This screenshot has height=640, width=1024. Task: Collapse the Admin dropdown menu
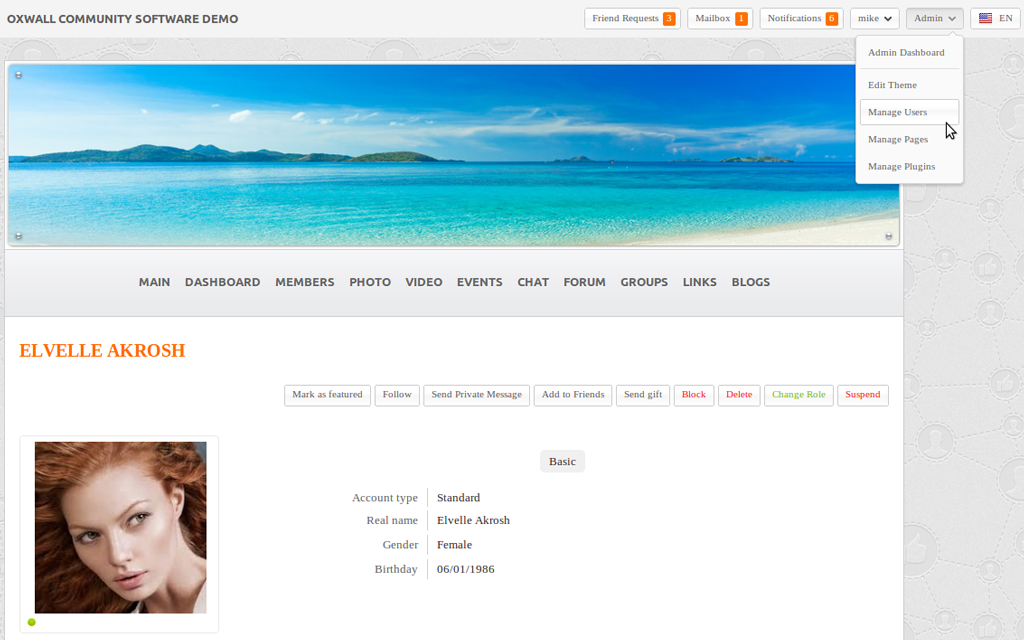(934, 19)
